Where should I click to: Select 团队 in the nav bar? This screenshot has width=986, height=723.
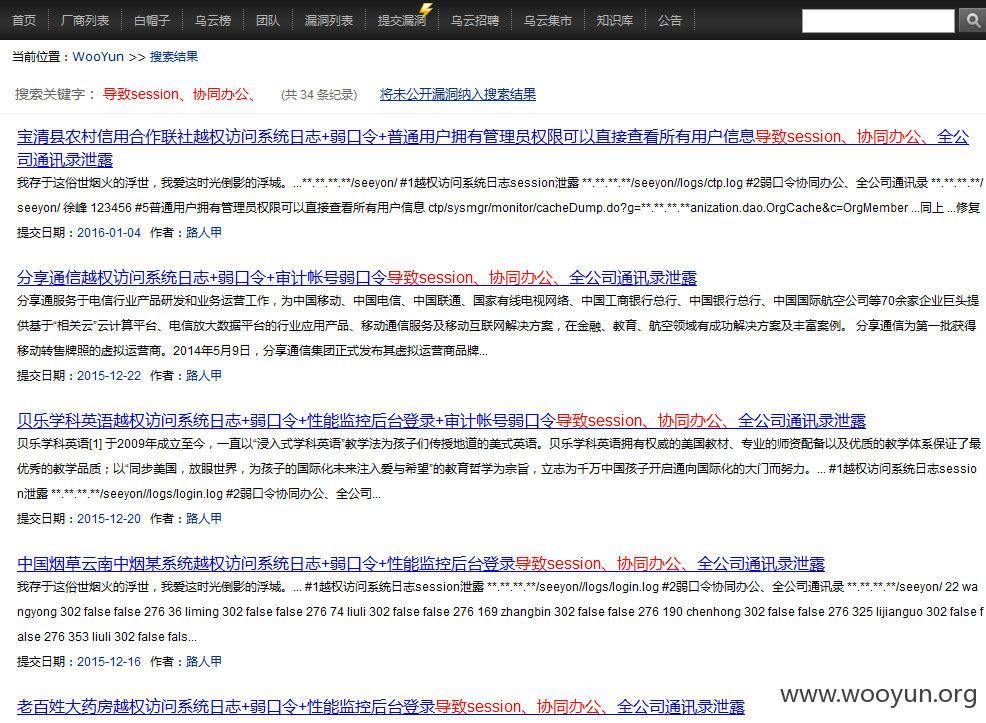click(x=268, y=21)
